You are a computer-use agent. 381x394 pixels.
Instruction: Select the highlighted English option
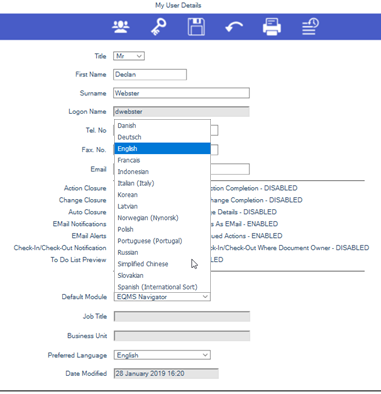point(162,149)
